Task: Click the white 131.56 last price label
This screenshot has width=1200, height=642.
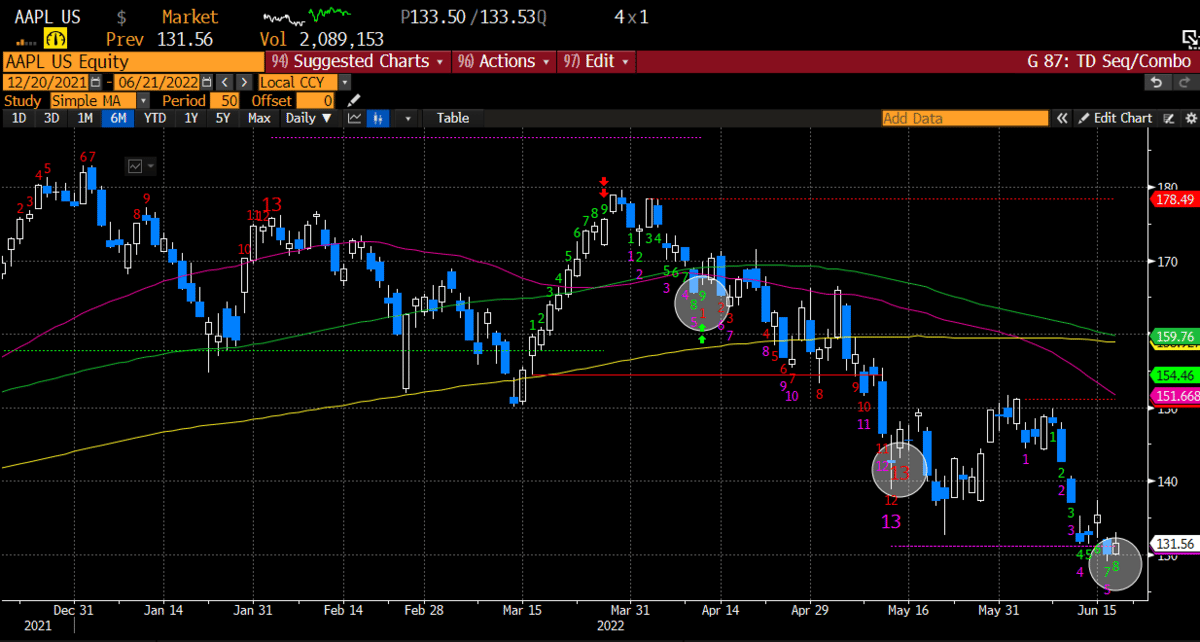Action: pos(1173,544)
